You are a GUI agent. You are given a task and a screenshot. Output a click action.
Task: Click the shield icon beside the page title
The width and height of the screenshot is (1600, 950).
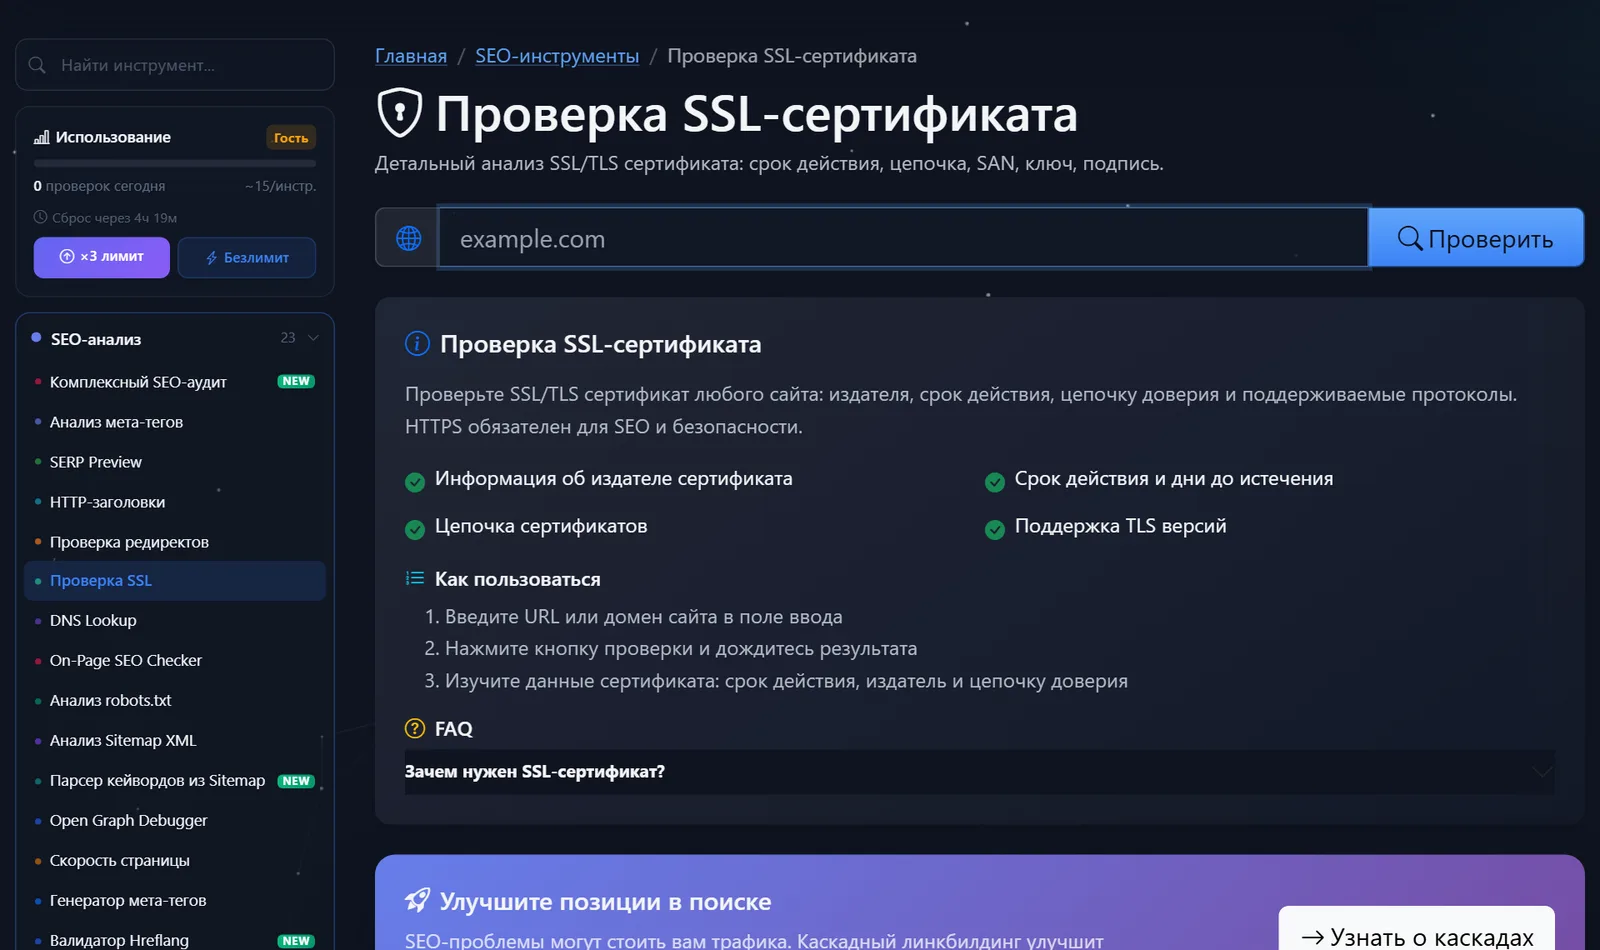click(400, 113)
